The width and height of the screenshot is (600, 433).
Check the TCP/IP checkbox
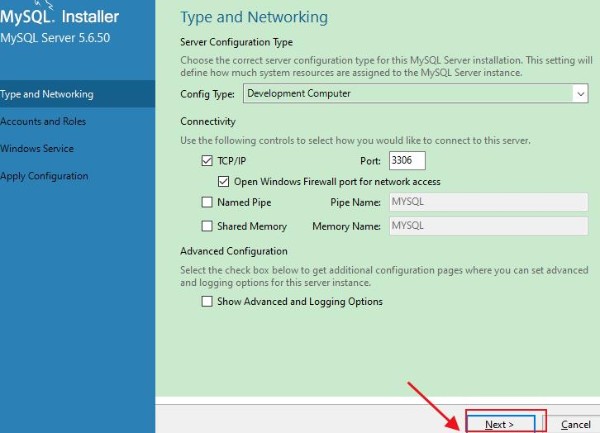pyautogui.click(x=207, y=161)
